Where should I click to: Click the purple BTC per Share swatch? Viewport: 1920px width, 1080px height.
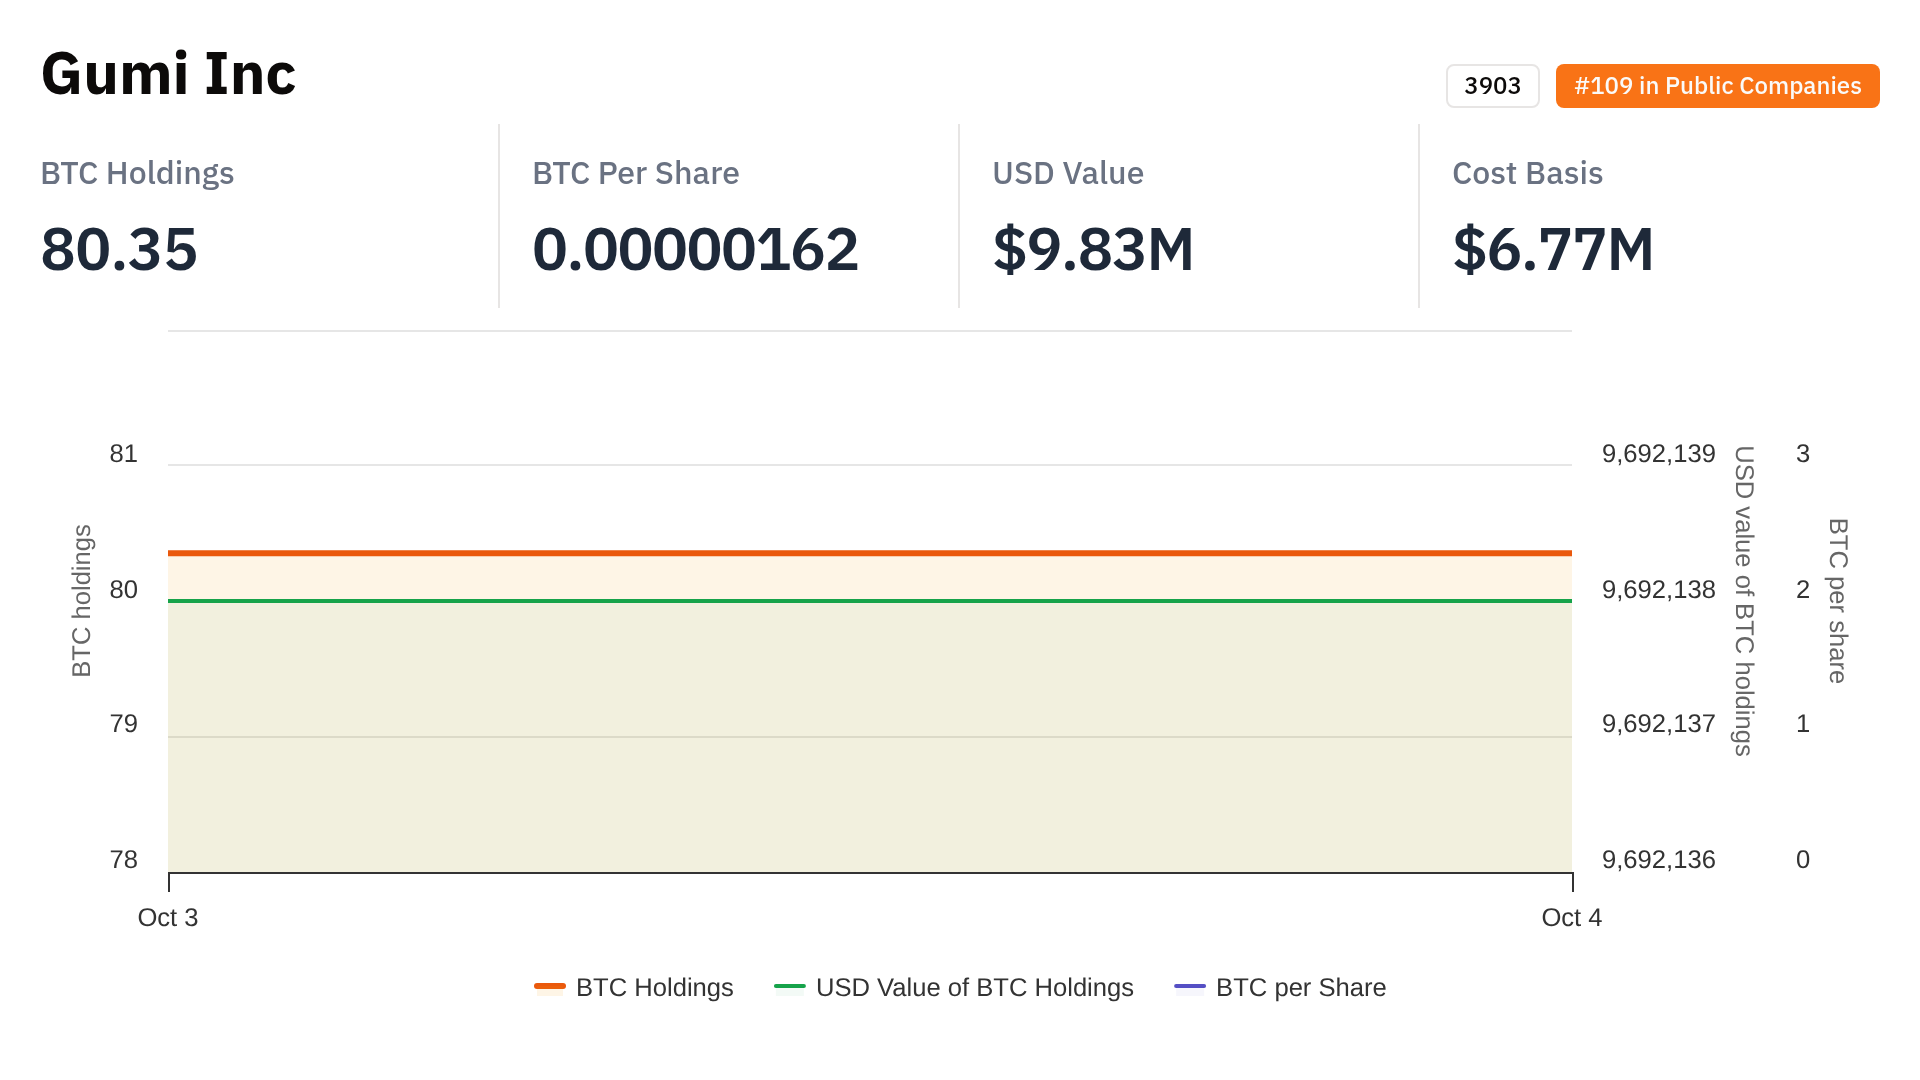point(1190,987)
